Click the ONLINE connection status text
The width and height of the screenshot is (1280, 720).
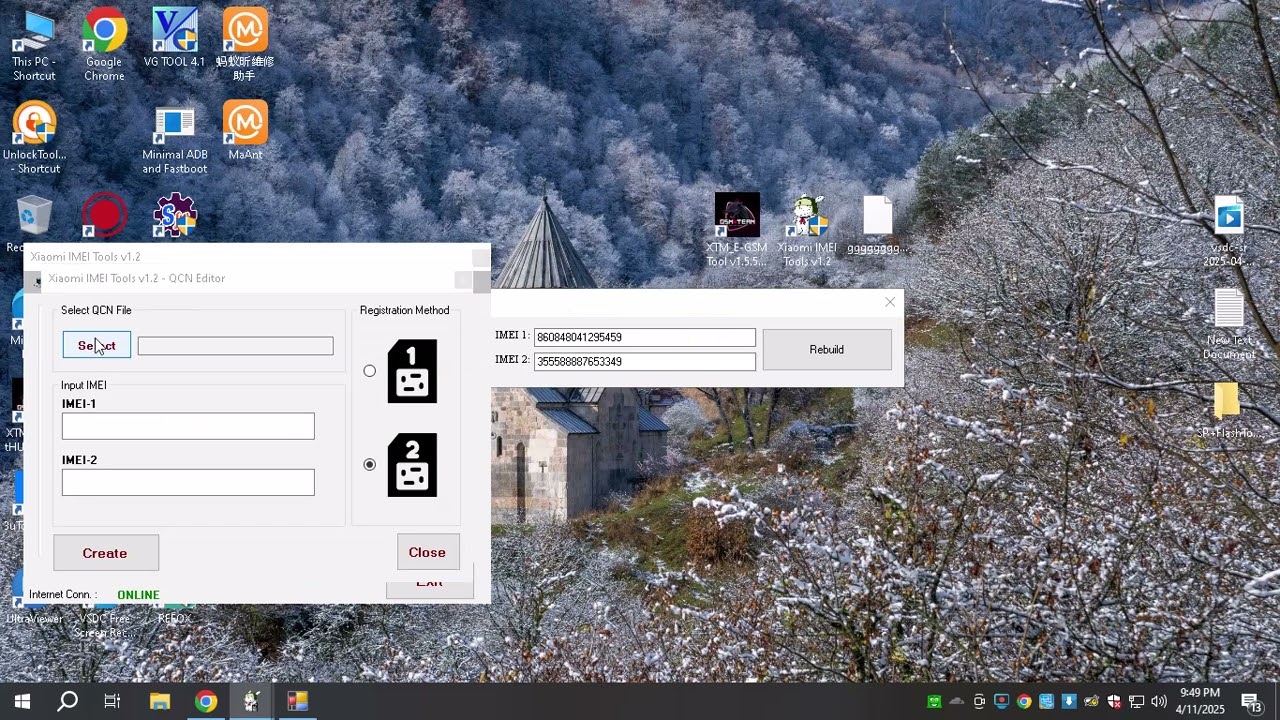click(138, 595)
